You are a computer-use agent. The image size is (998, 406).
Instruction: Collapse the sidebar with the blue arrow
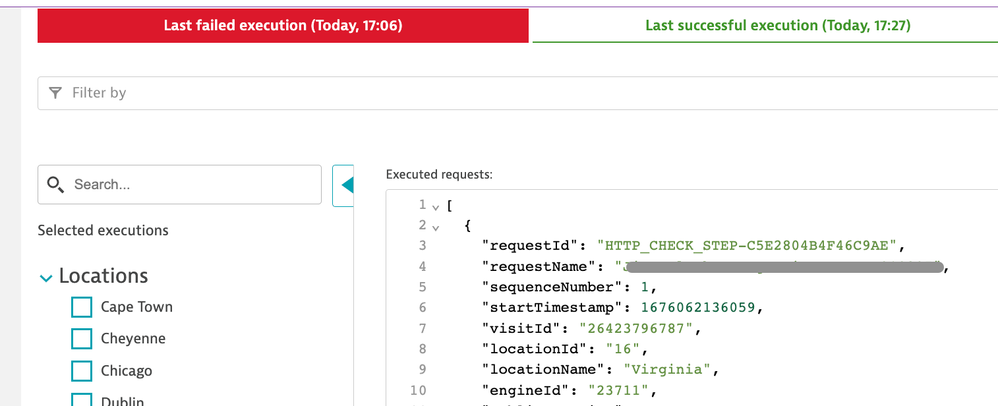tap(344, 185)
